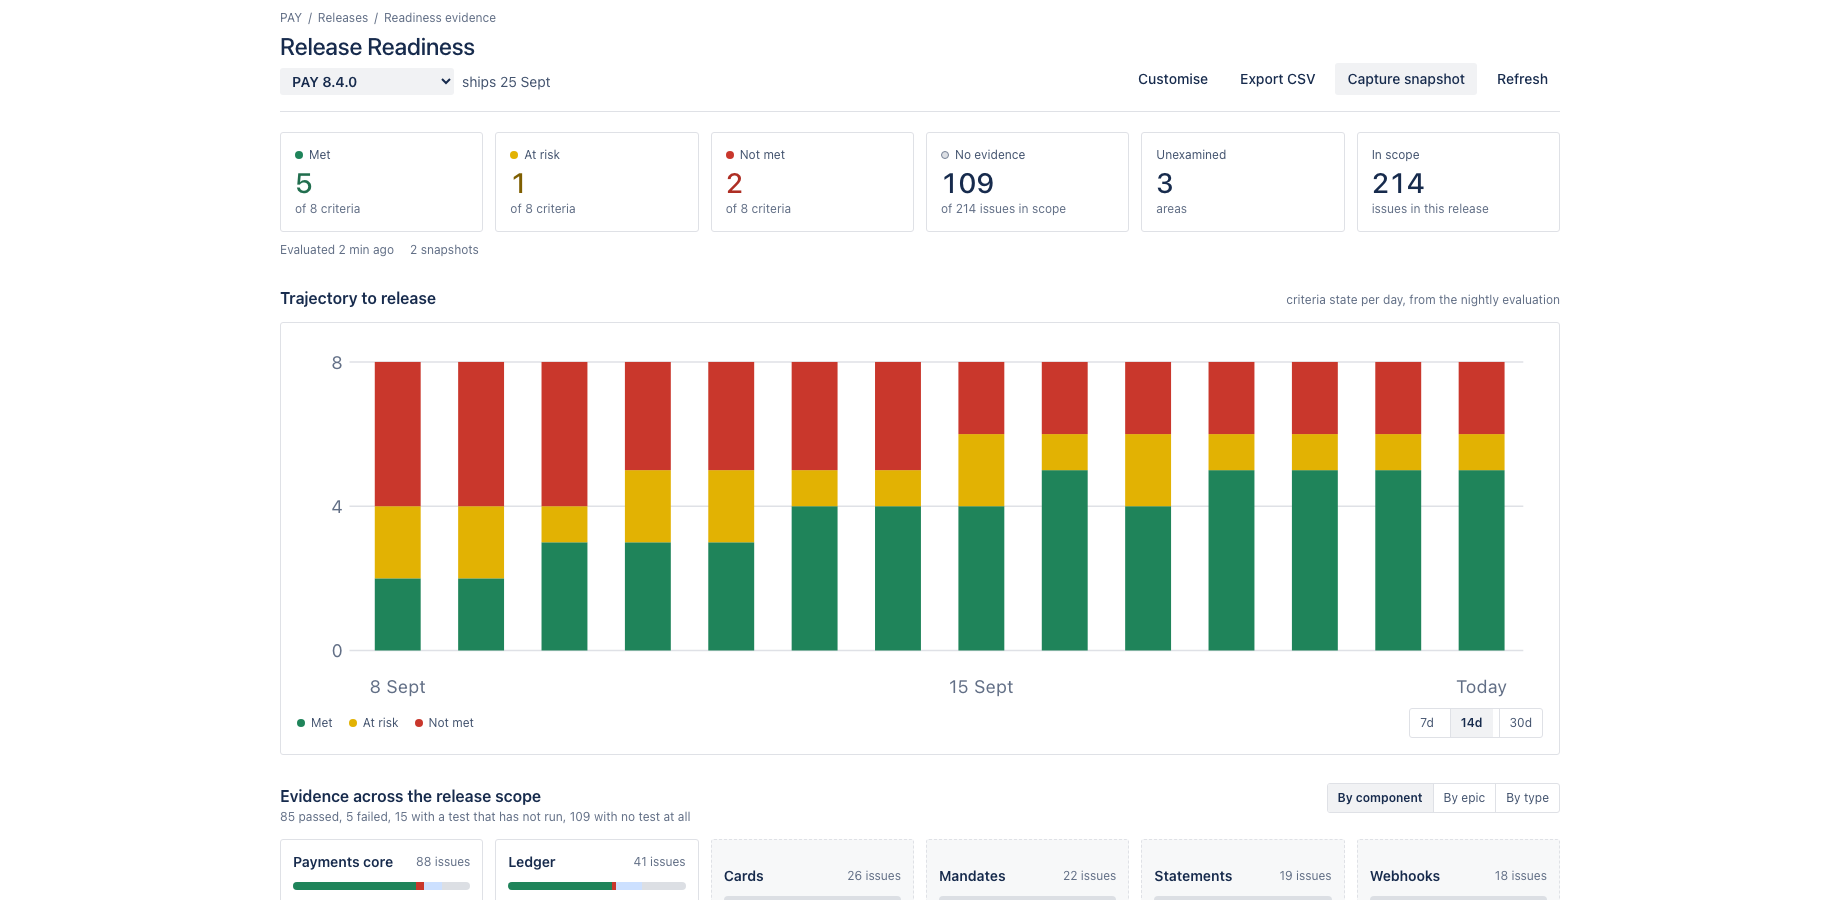The height and width of the screenshot is (900, 1840).
Task: Export data with Export CSV
Action: point(1277,79)
